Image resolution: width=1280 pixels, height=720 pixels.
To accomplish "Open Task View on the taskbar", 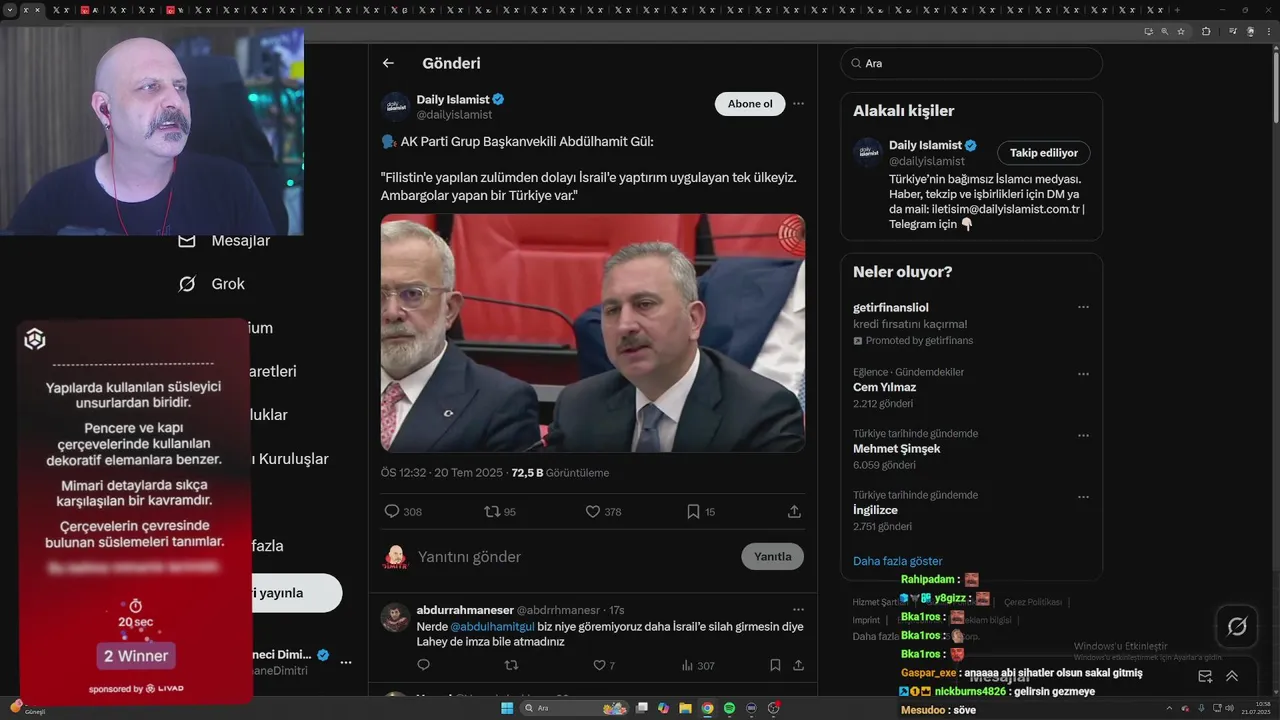I will 641,708.
